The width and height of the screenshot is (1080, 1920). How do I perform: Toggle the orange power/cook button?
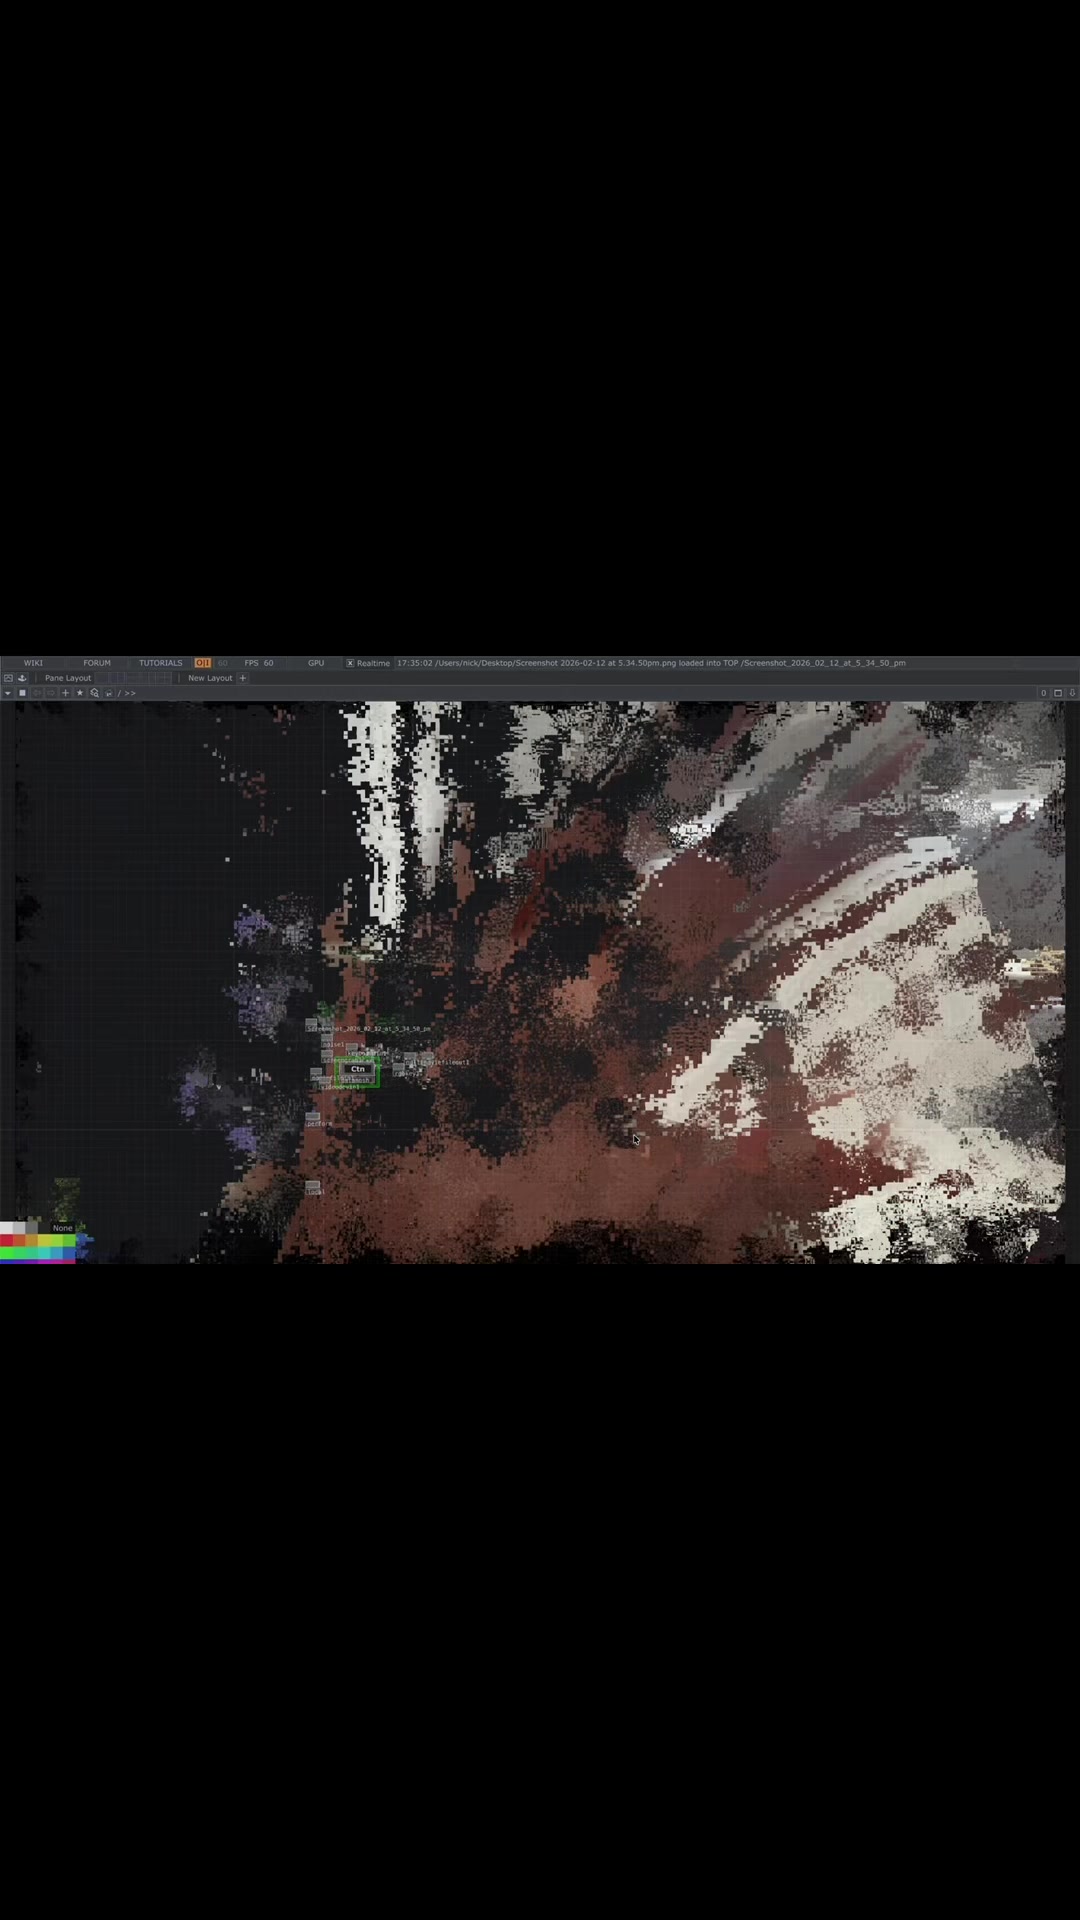coord(203,663)
